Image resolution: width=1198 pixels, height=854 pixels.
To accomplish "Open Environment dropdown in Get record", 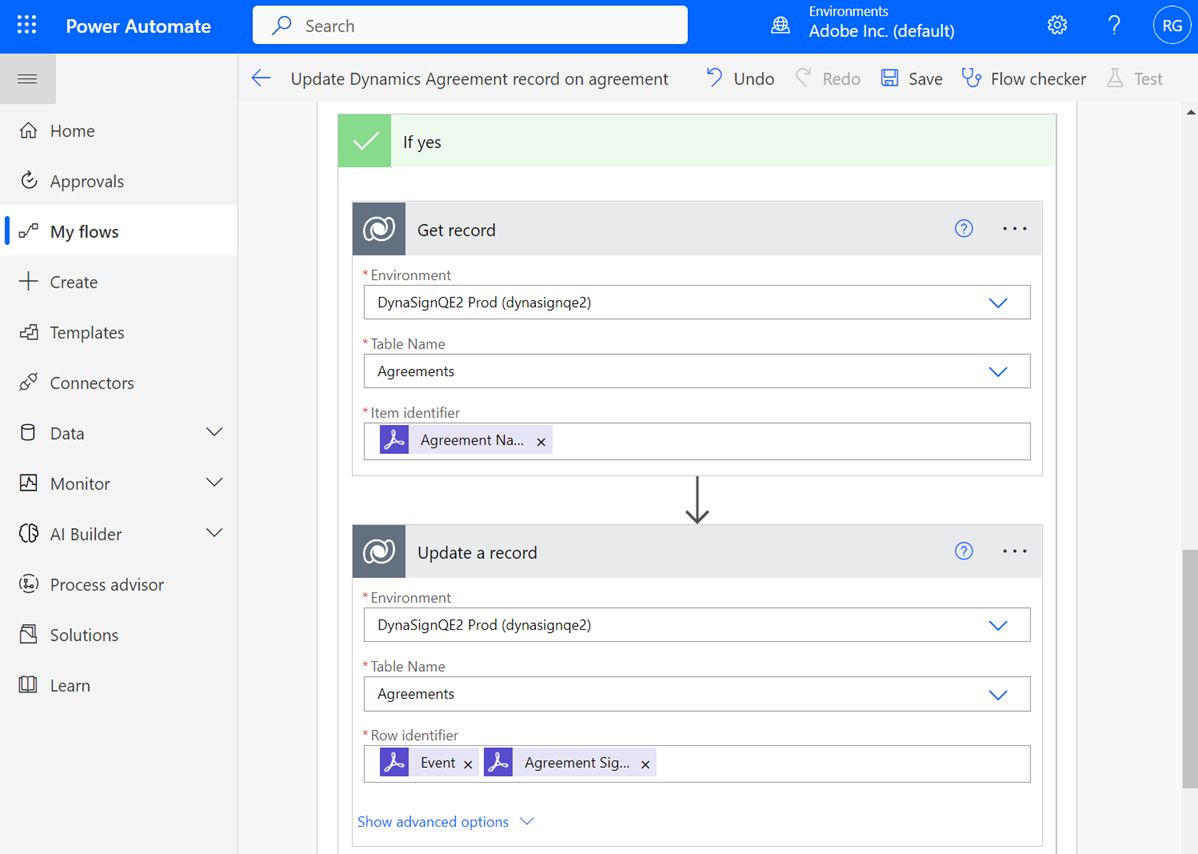I will pyautogui.click(x=697, y=302).
